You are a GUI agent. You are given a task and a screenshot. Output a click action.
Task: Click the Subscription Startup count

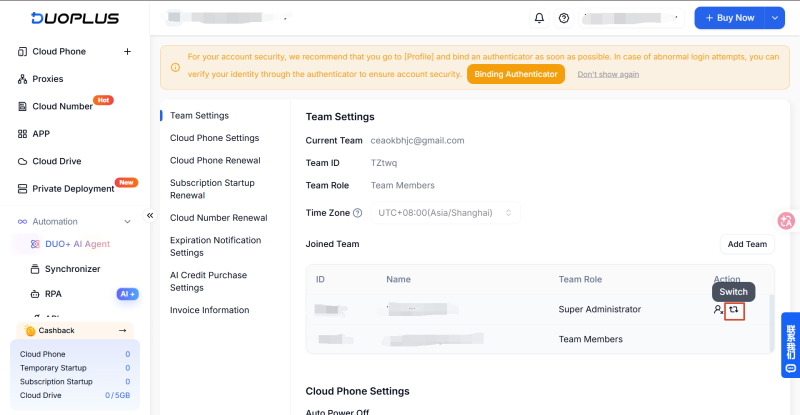click(128, 382)
